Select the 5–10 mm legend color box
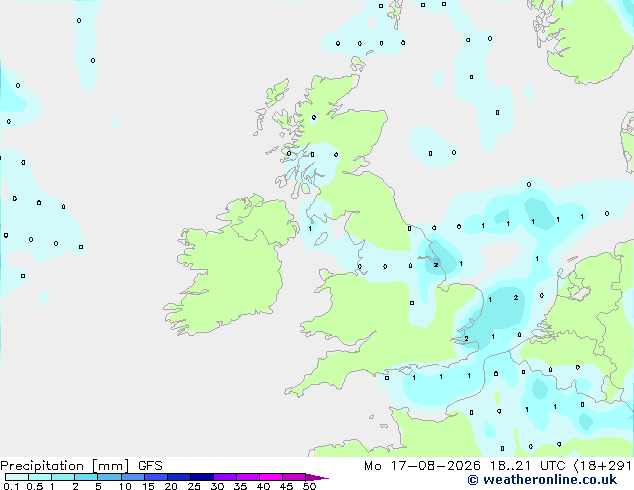Viewport: 634px width, 490px height. pos(110,477)
